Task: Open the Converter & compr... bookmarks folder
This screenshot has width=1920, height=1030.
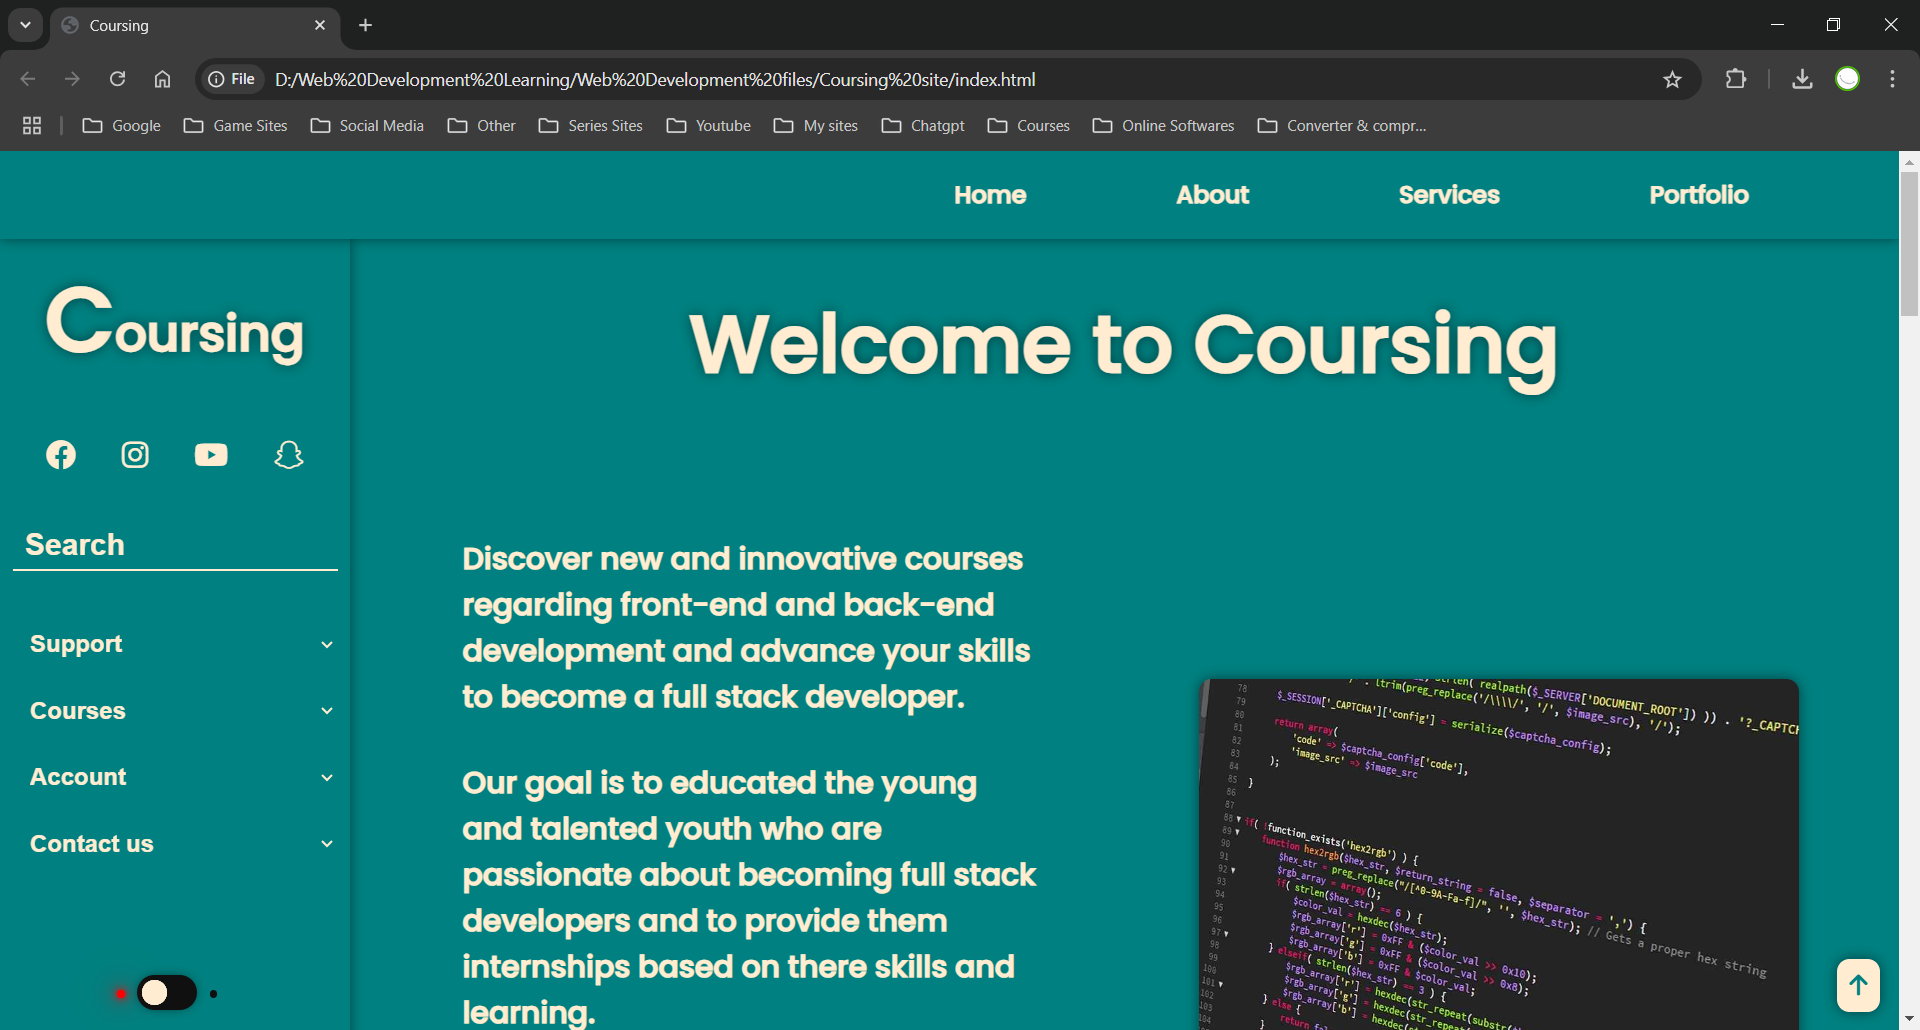Action: 1342,125
